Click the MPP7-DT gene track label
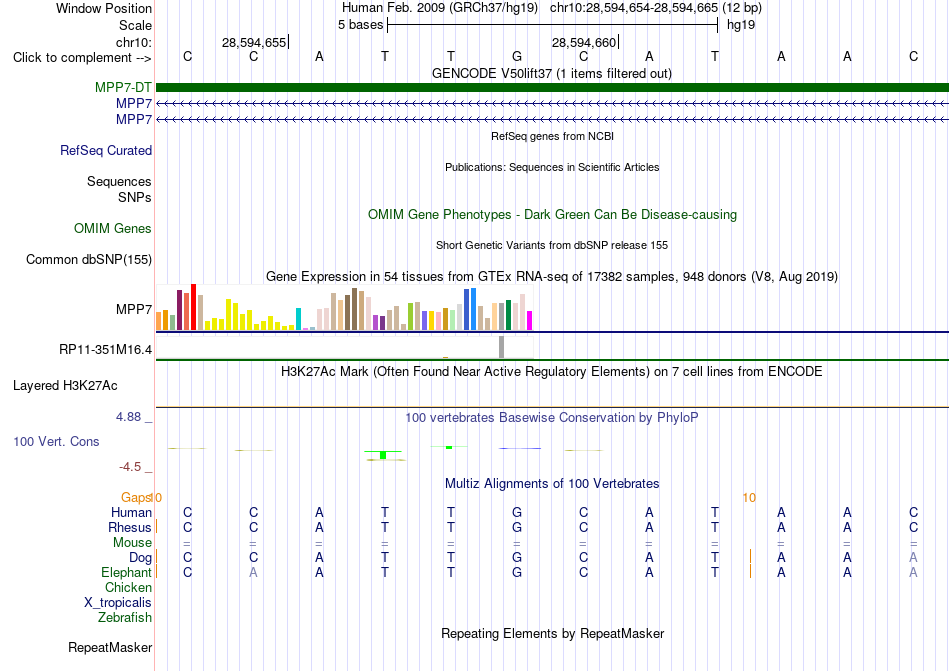Viewport: 950px width, 671px height. click(123, 87)
